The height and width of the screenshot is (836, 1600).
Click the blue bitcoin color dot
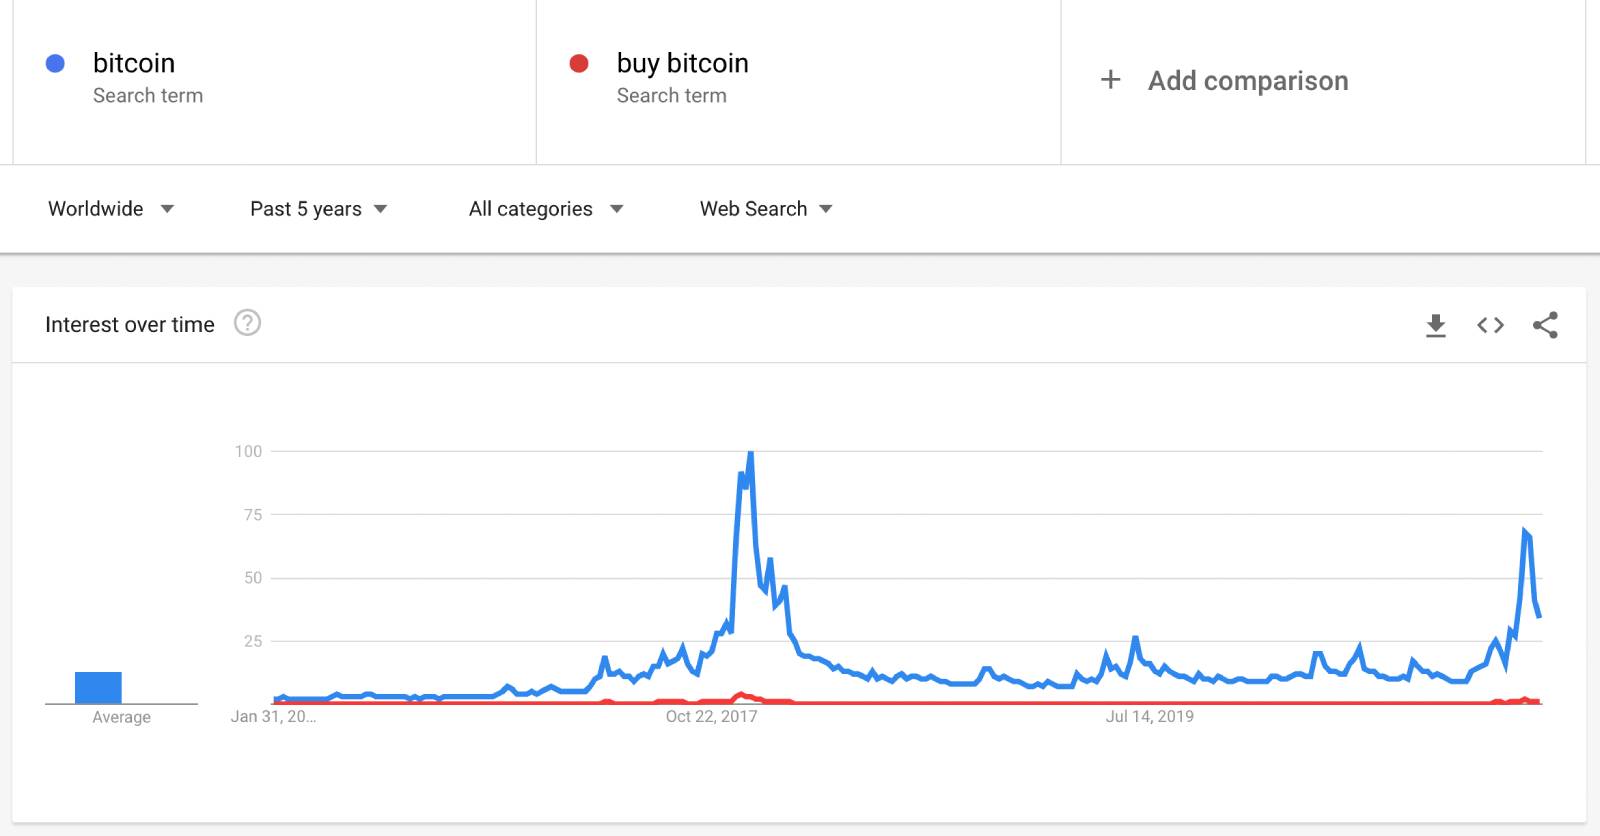coord(56,64)
